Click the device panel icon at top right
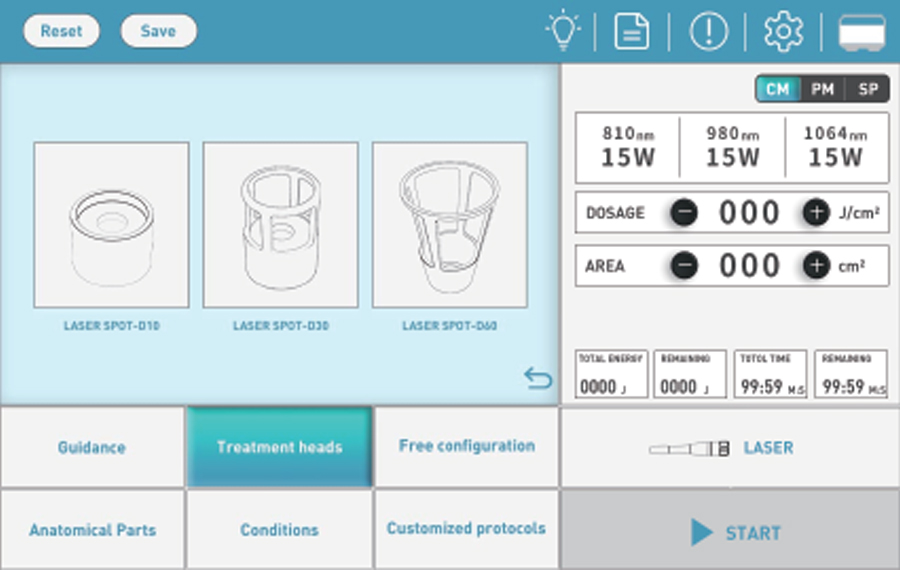This screenshot has height=570, width=900. coord(861,32)
